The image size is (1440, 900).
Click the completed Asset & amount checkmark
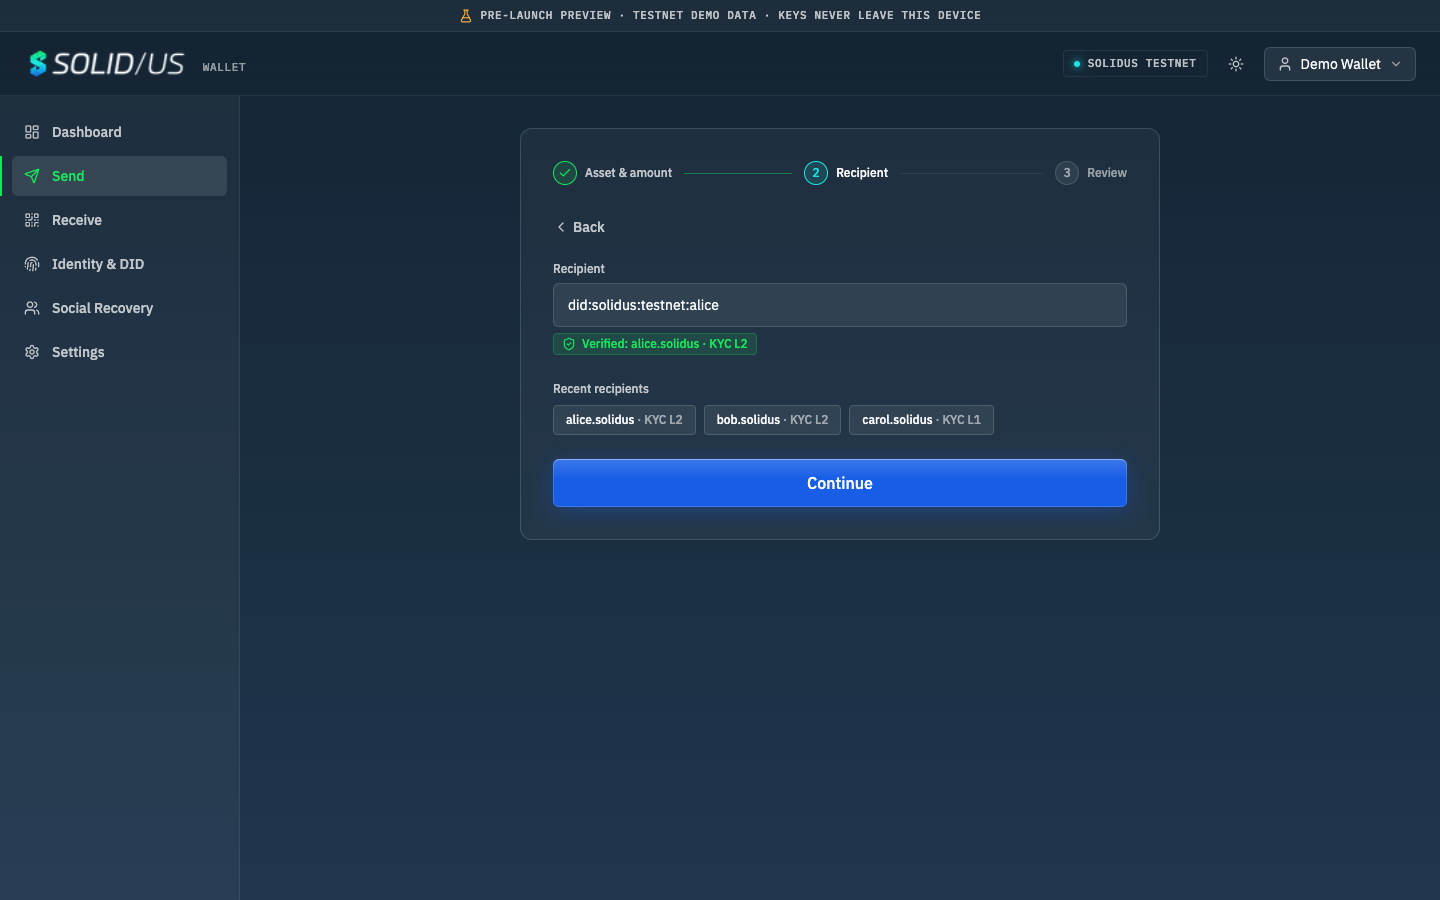click(x=565, y=173)
